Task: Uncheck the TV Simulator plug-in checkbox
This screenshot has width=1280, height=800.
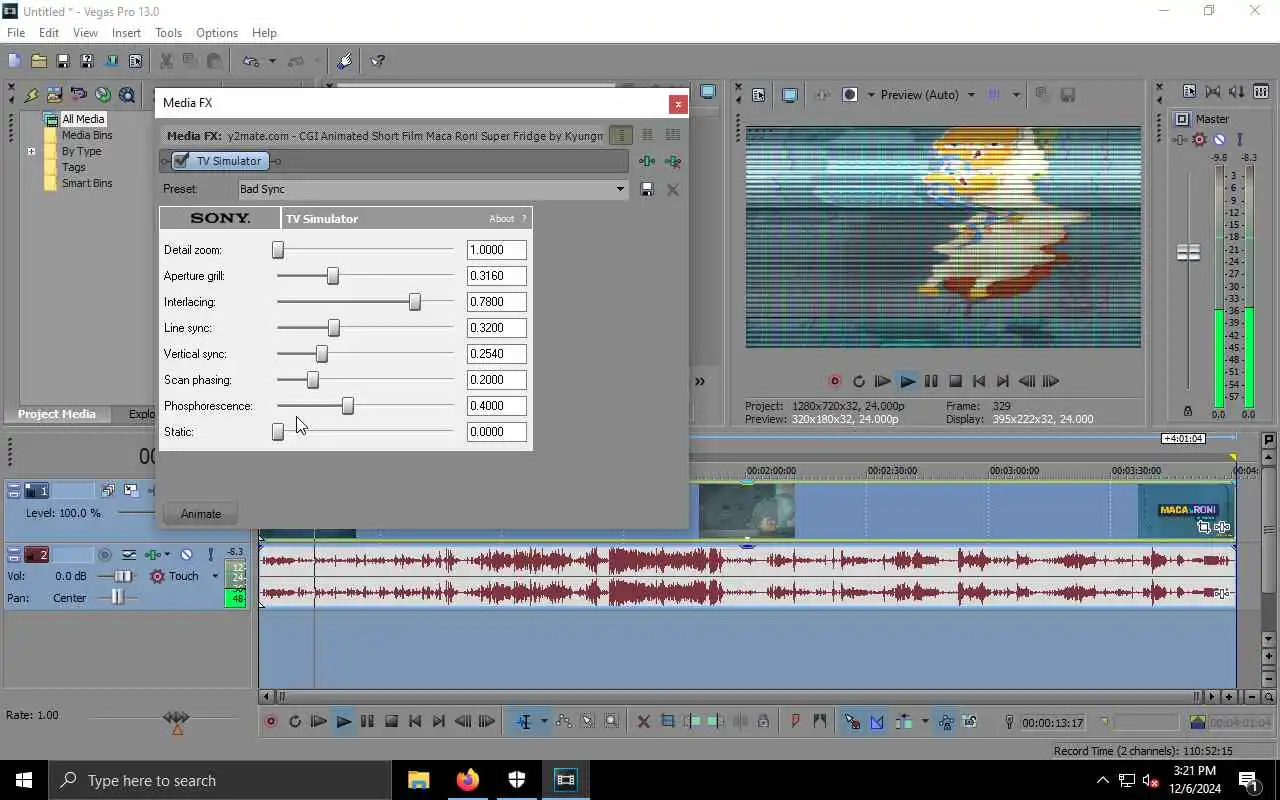Action: 181,161
